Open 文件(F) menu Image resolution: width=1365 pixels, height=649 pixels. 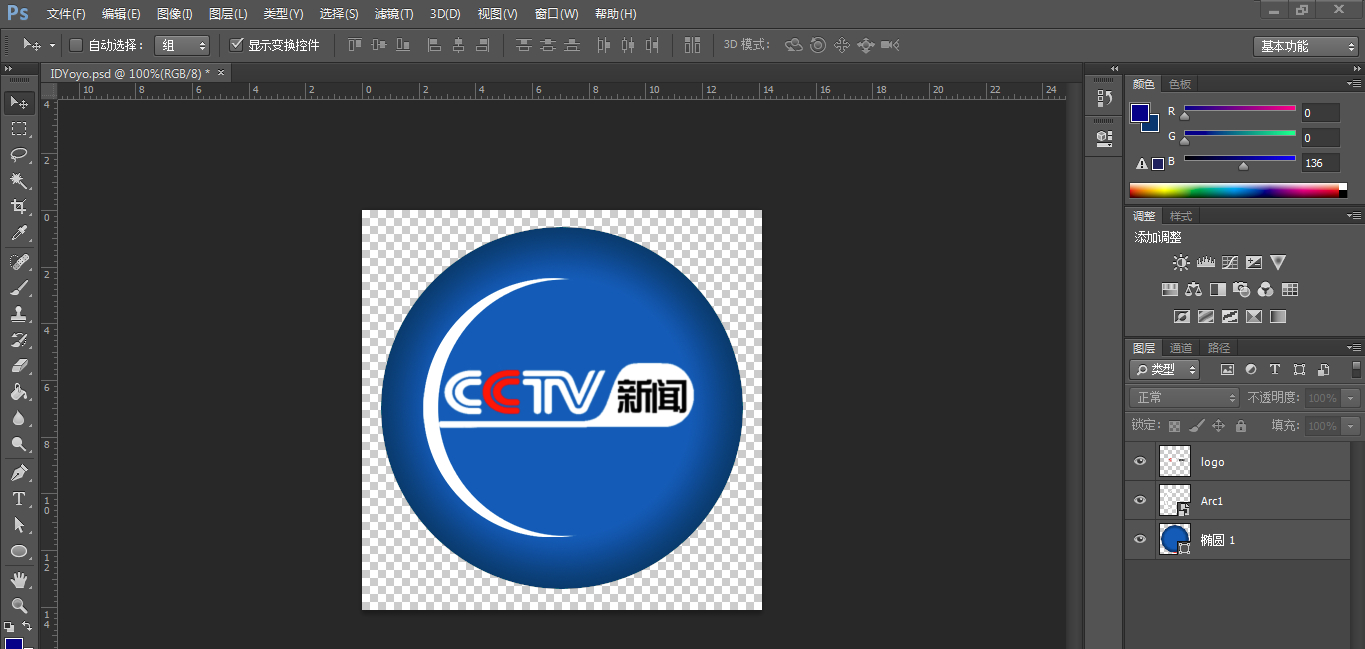pyautogui.click(x=66, y=14)
